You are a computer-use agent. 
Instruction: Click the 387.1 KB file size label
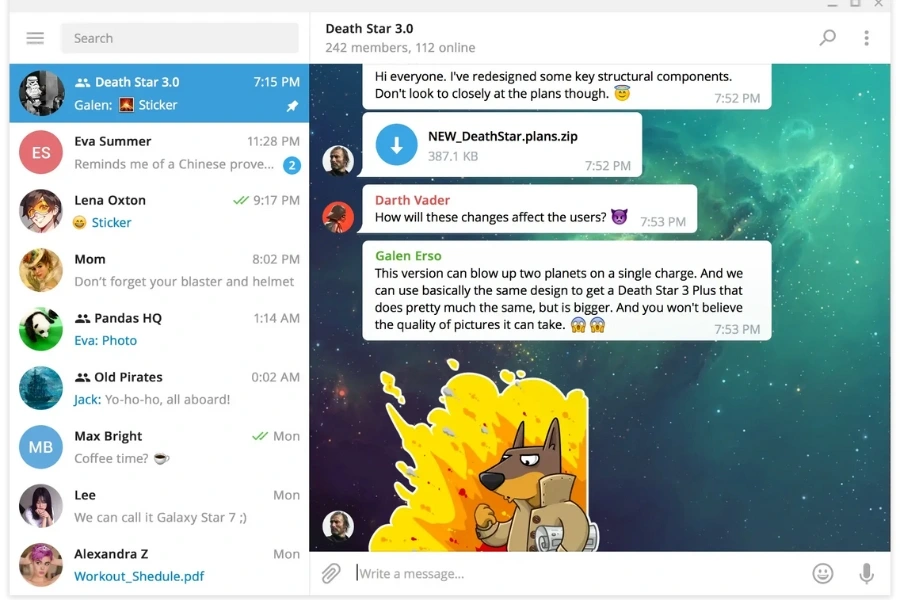453,156
